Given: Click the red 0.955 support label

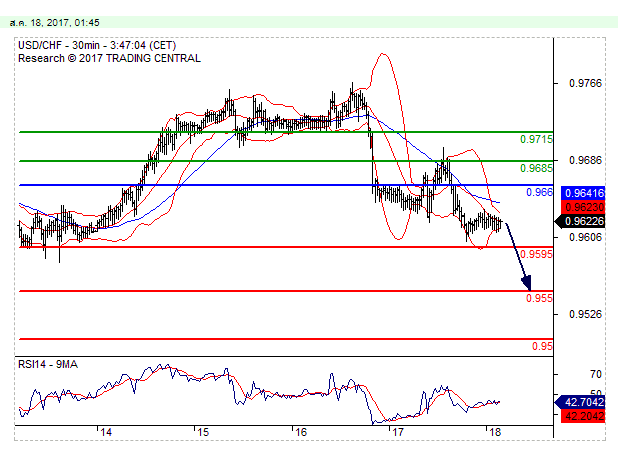Looking at the screenshot, I should pos(539,298).
